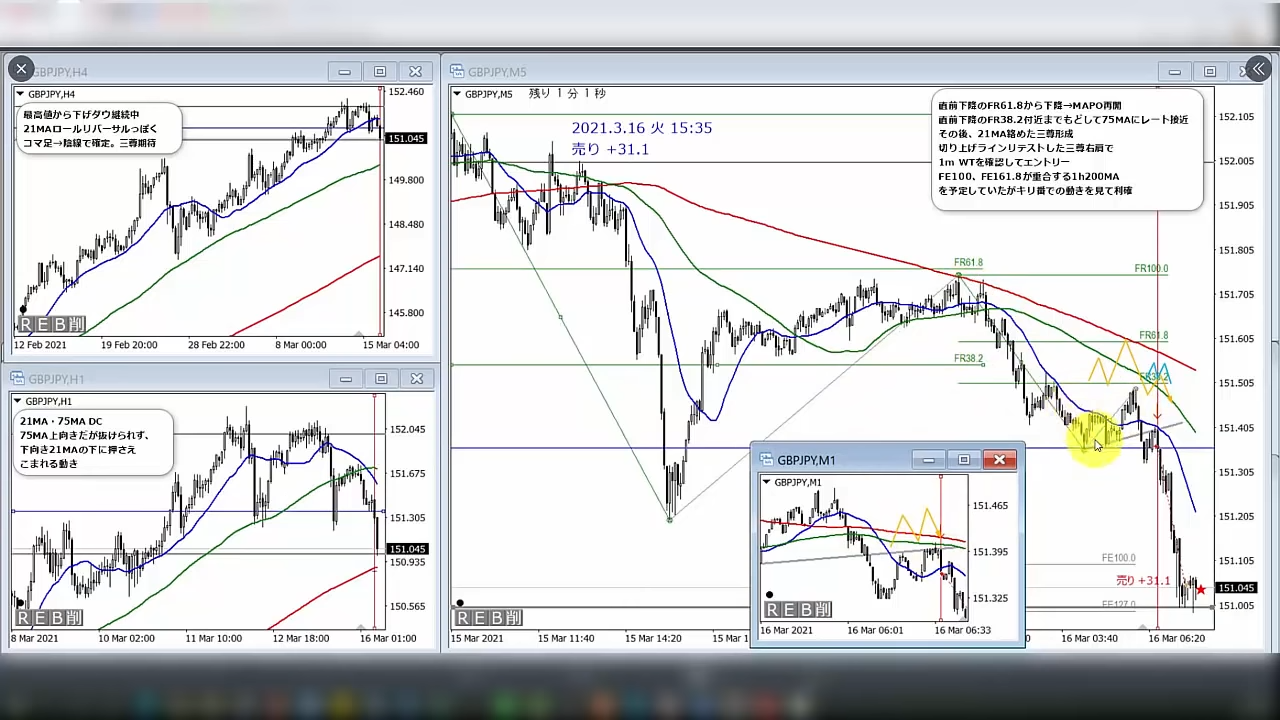1280x720 pixels.
Task: Click the B button in the M5 chart
Action: point(496,618)
